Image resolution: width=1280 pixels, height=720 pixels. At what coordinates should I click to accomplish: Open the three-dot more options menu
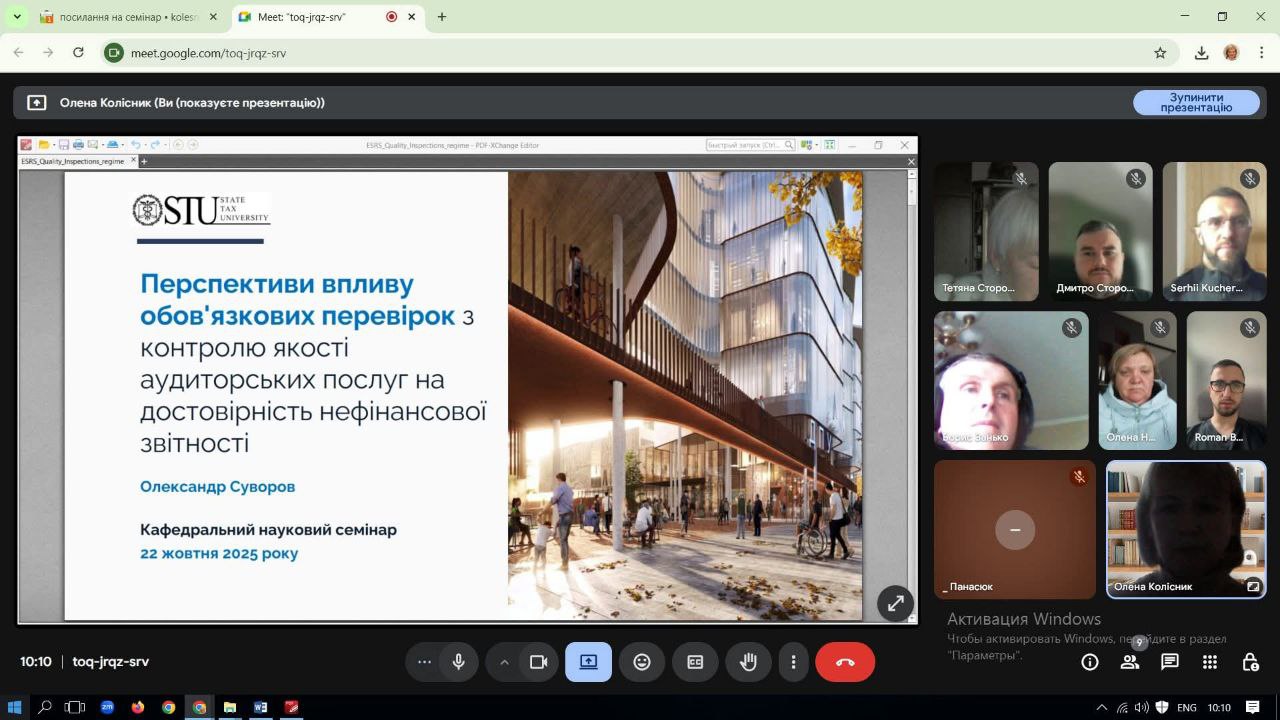(x=793, y=662)
